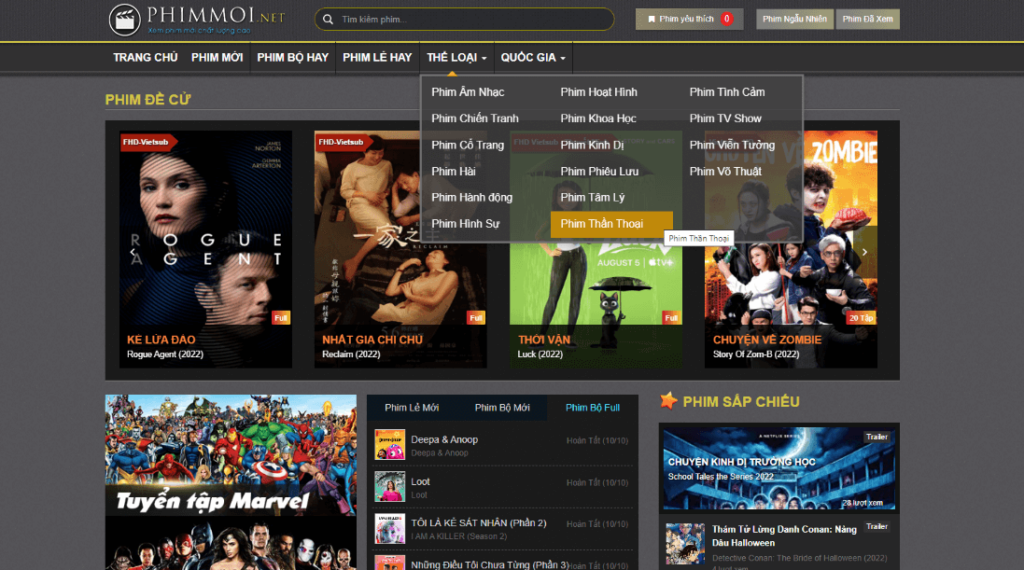The height and width of the screenshot is (570, 1024).
Task: Click the Loot series thumbnail icon
Action: coord(389,486)
